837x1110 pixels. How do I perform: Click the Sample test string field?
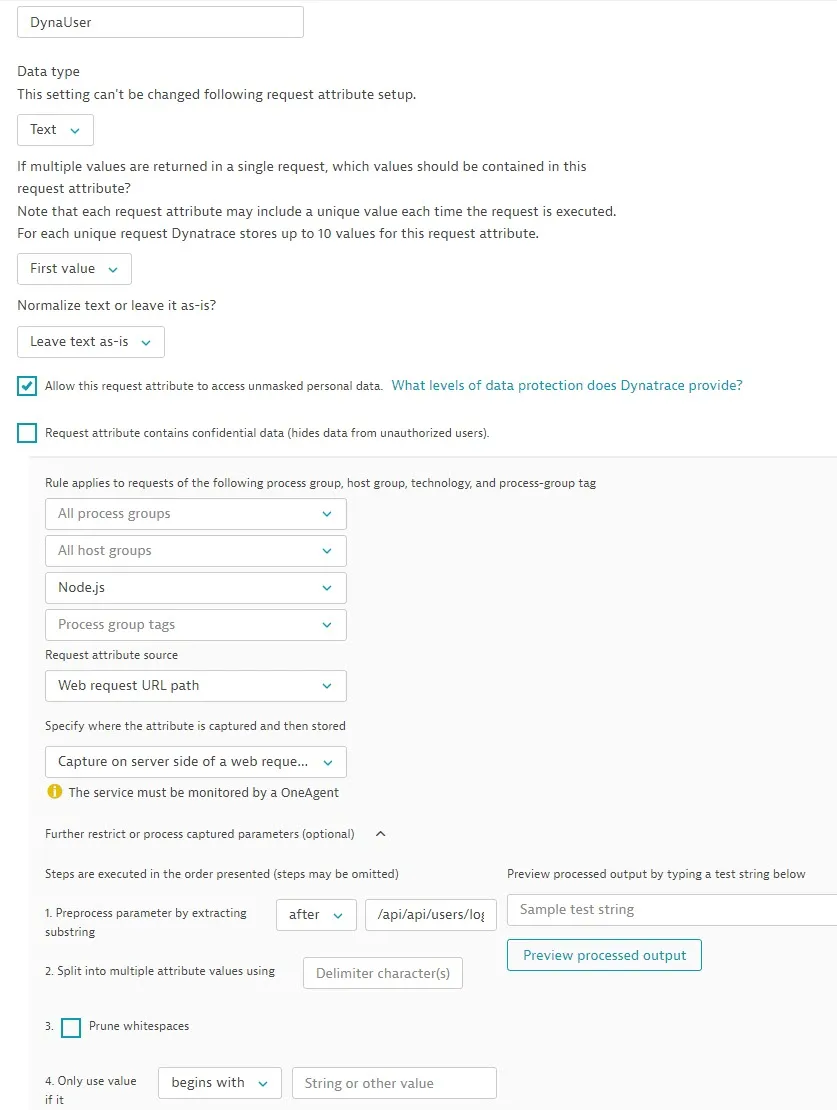(670, 910)
